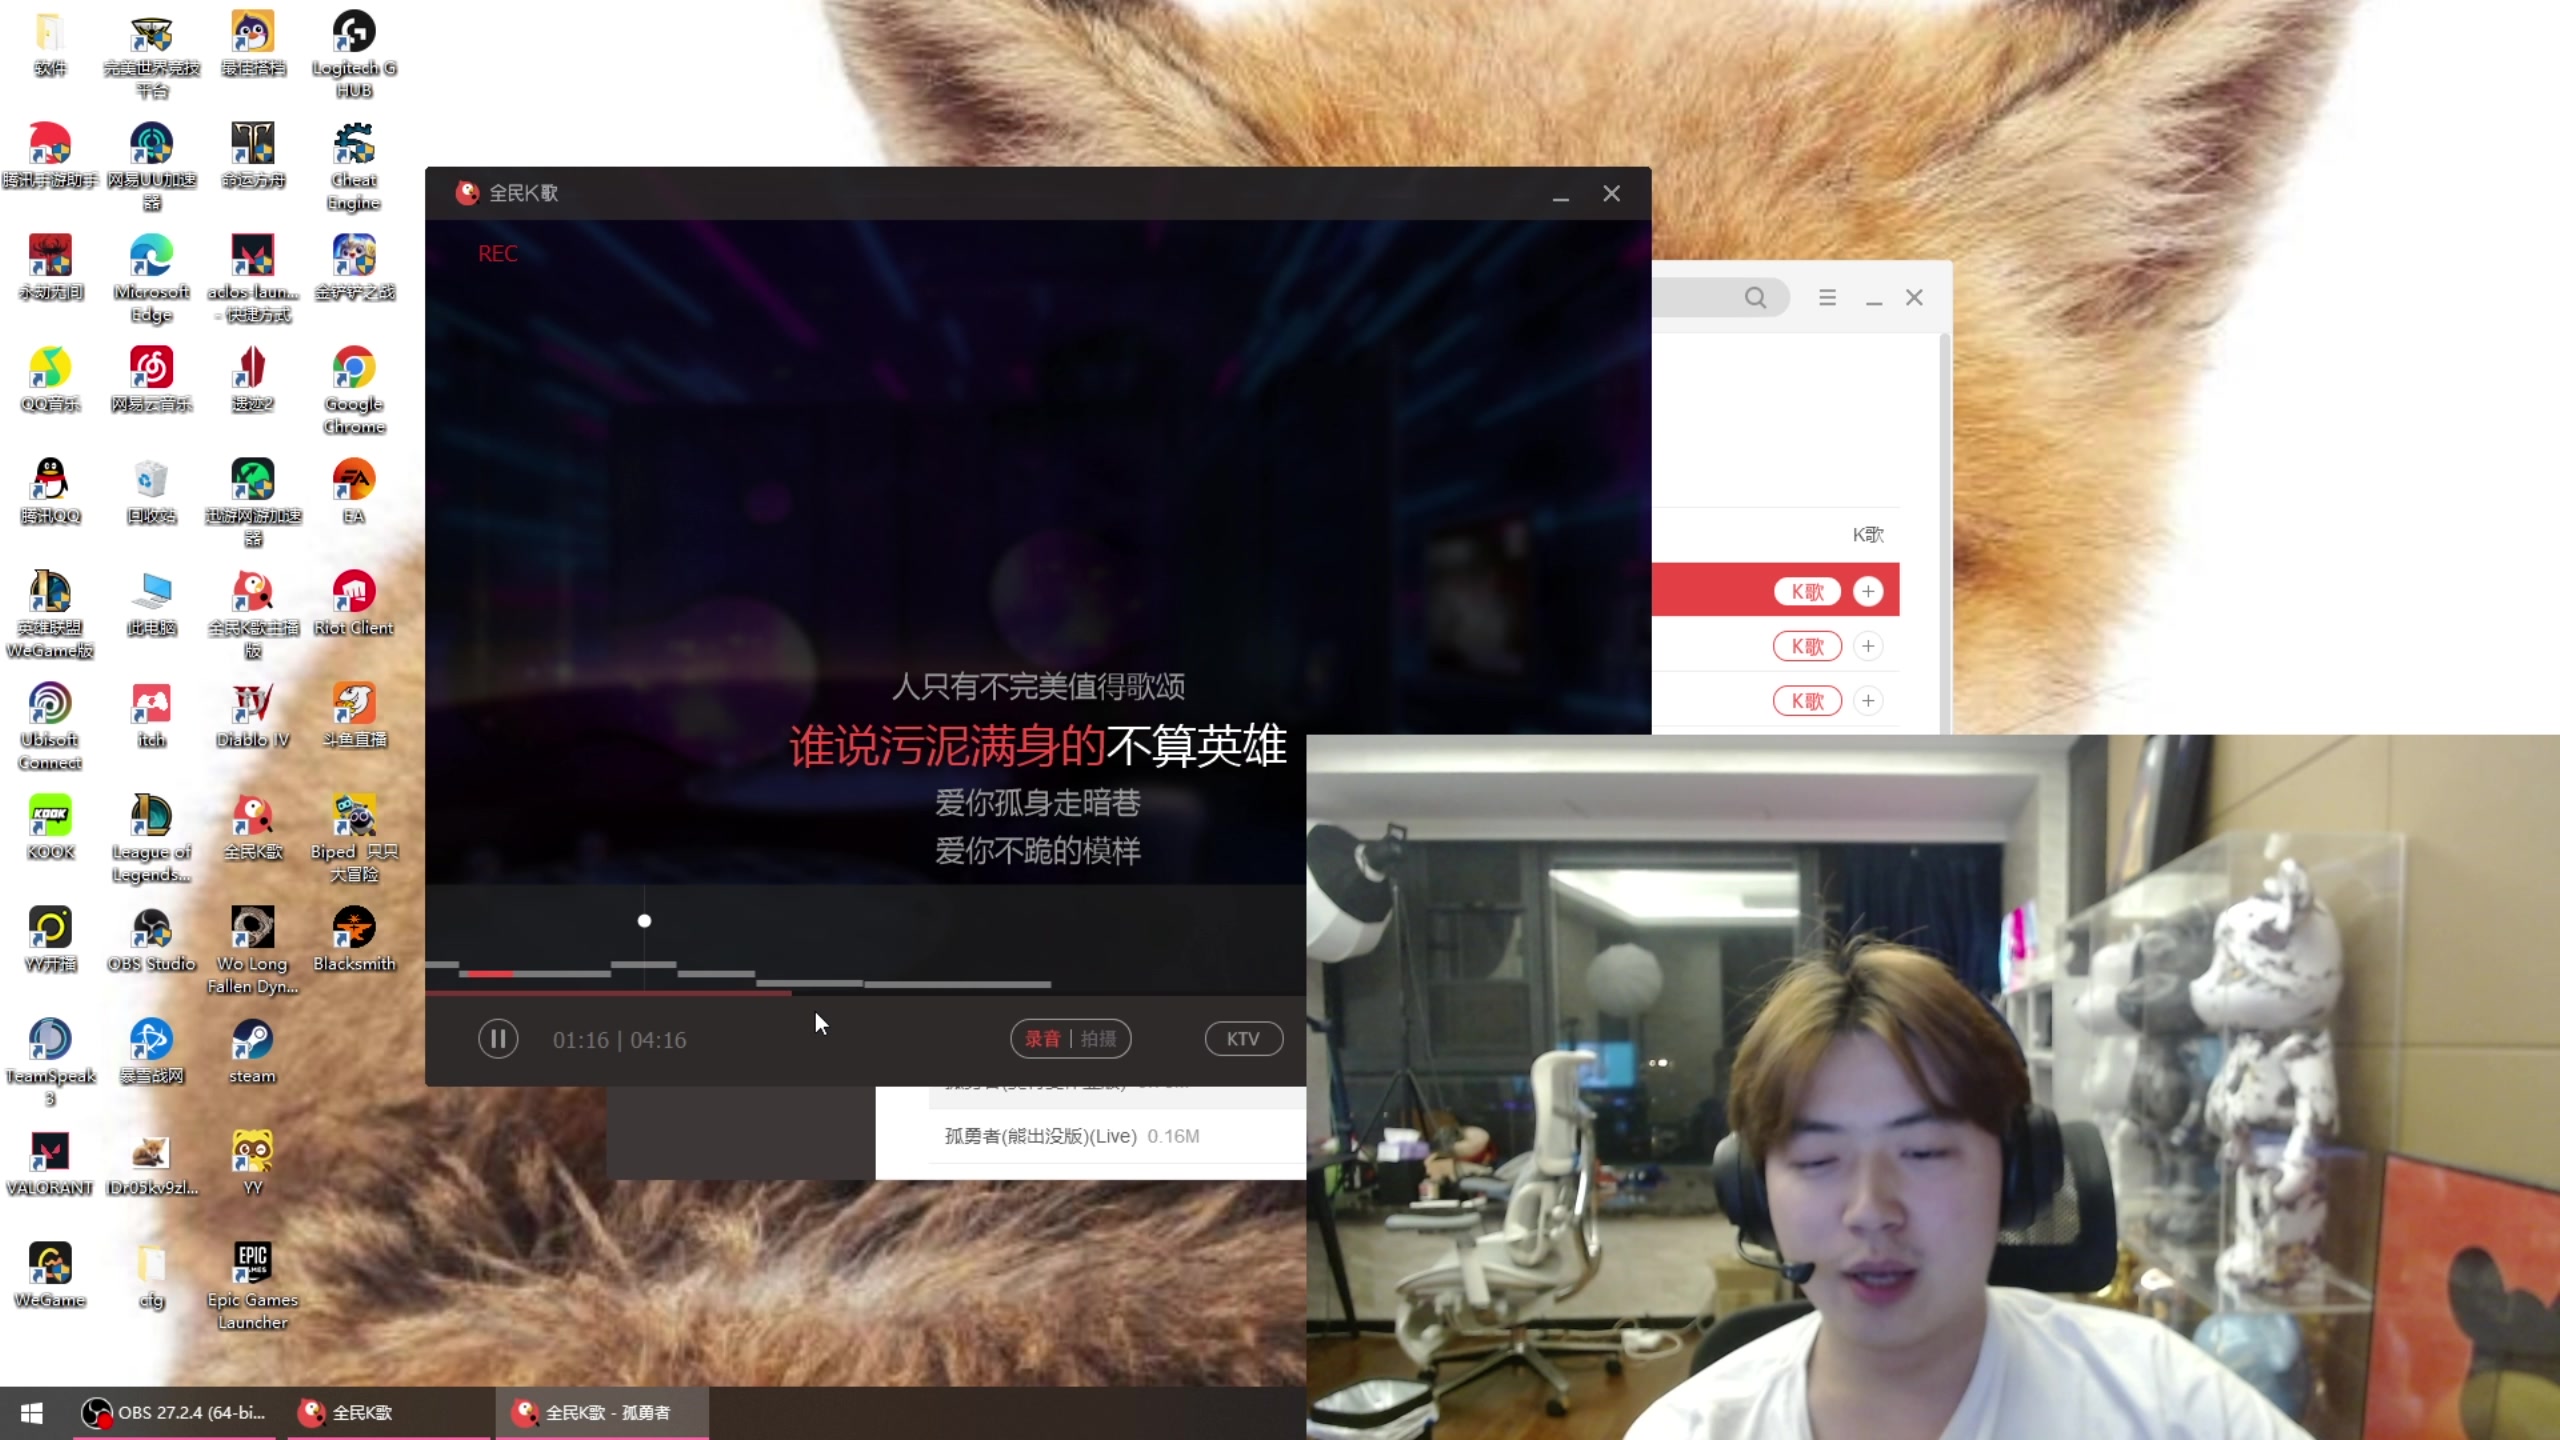Open the hamburger menu in the song list
Viewport: 2560px width, 1440px height.
click(1826, 297)
